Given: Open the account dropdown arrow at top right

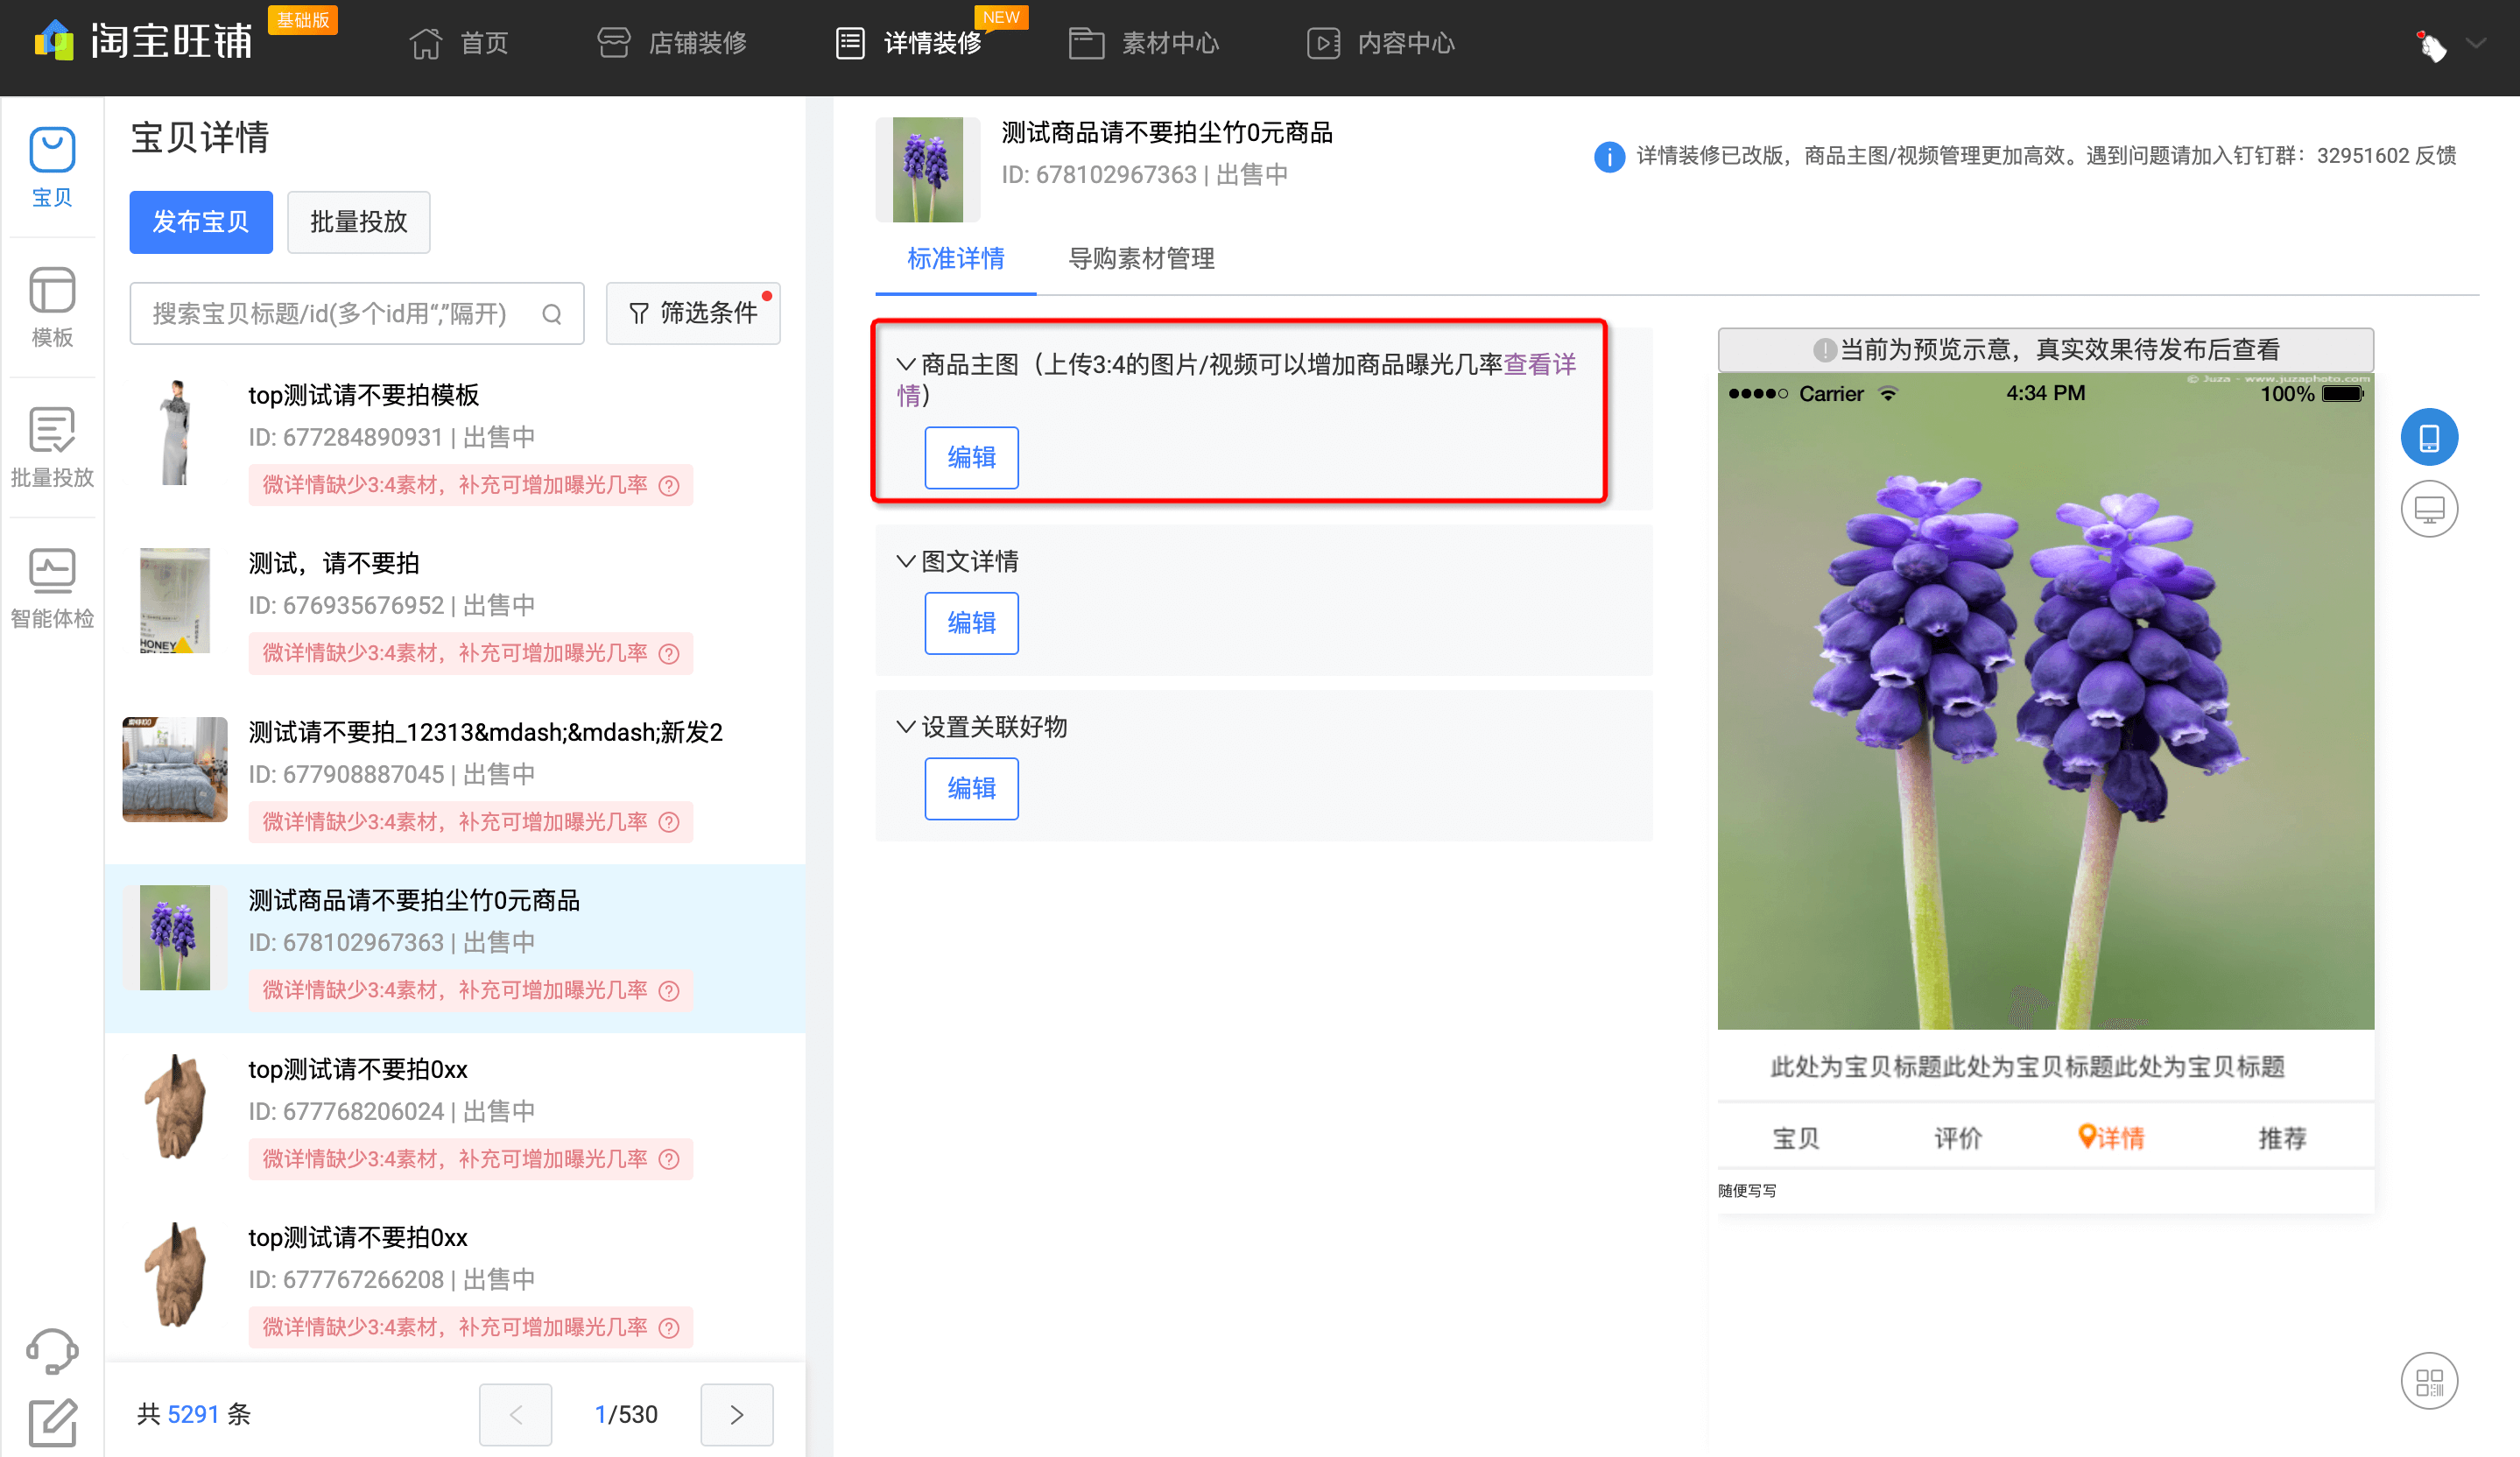Looking at the screenshot, I should pos(2476,43).
